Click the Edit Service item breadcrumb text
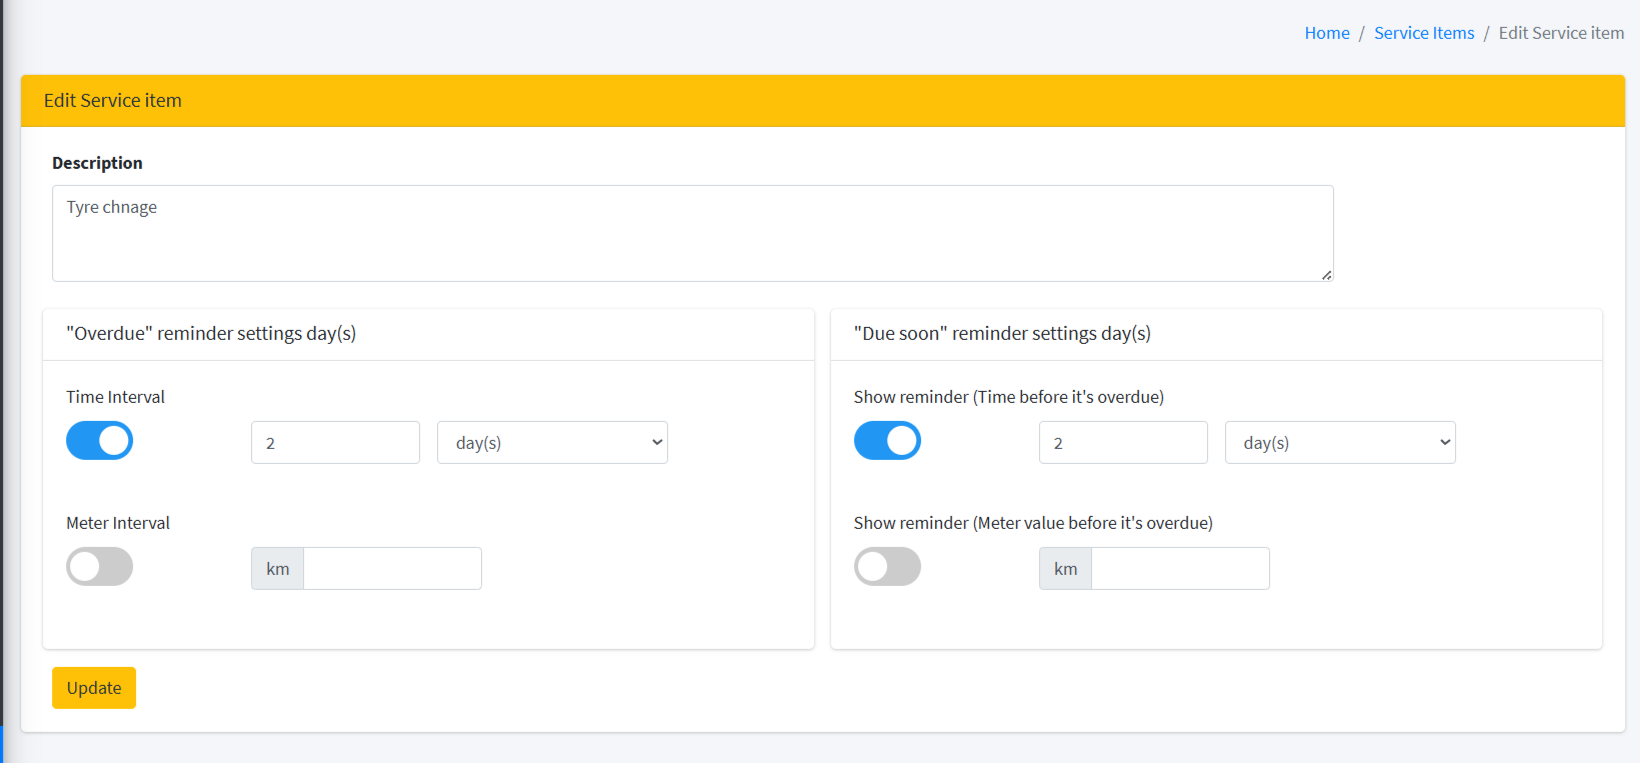This screenshot has height=763, width=1640. [x=1560, y=33]
